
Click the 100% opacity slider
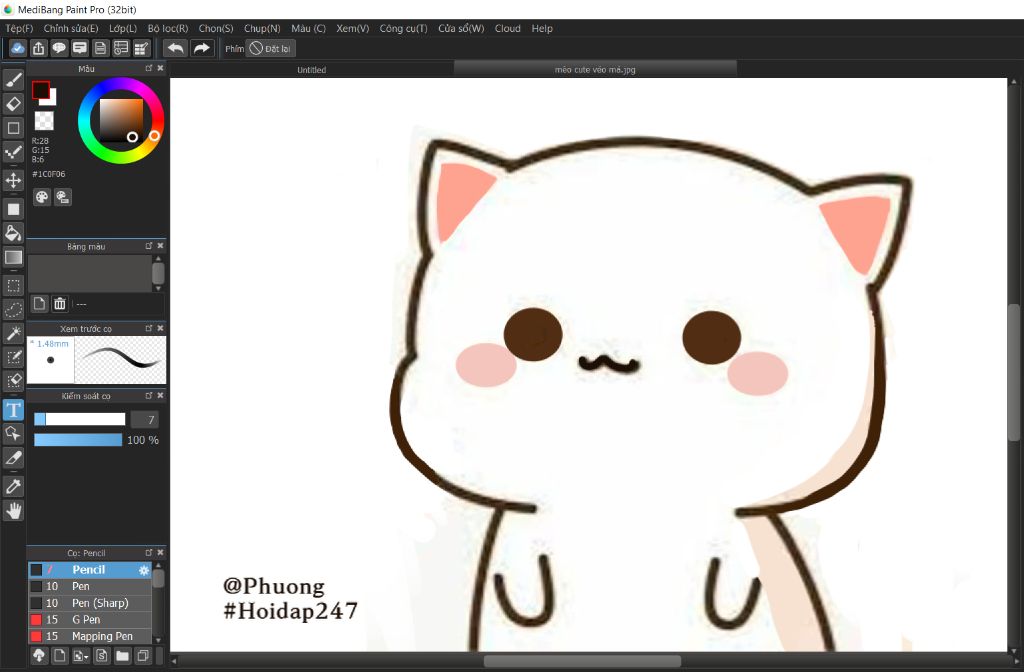pyautogui.click(x=78, y=440)
